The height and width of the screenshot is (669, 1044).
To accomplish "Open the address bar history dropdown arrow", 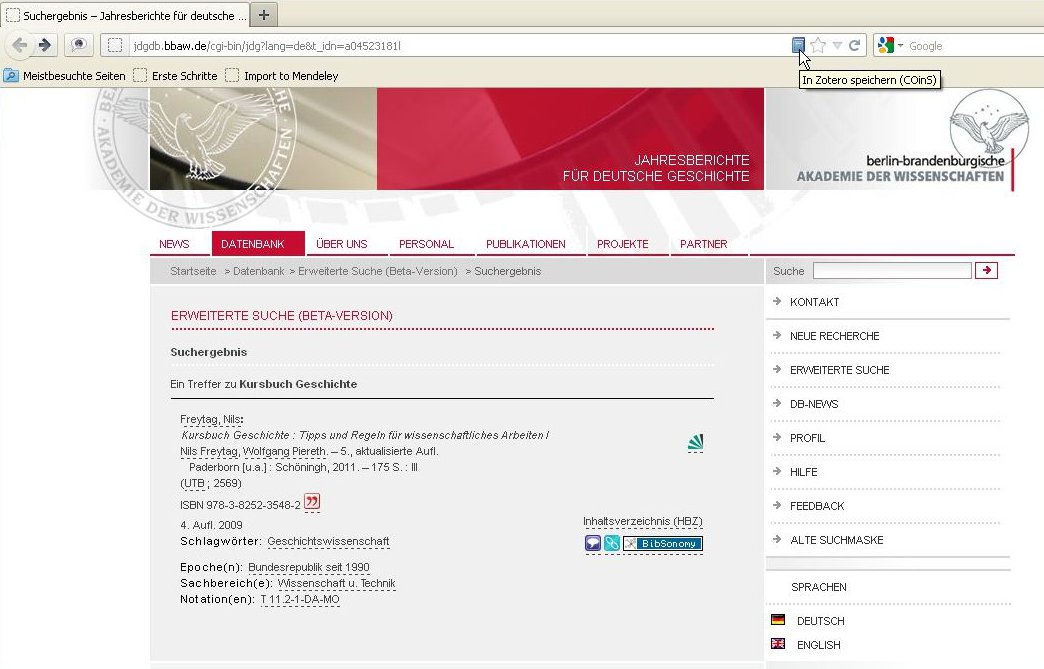I will click(x=837, y=46).
